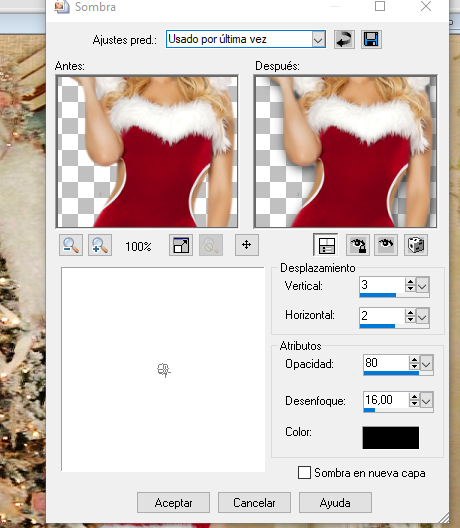Click the zoom out magnifier icon
Screen dimensions: 460x528
(x=71, y=245)
